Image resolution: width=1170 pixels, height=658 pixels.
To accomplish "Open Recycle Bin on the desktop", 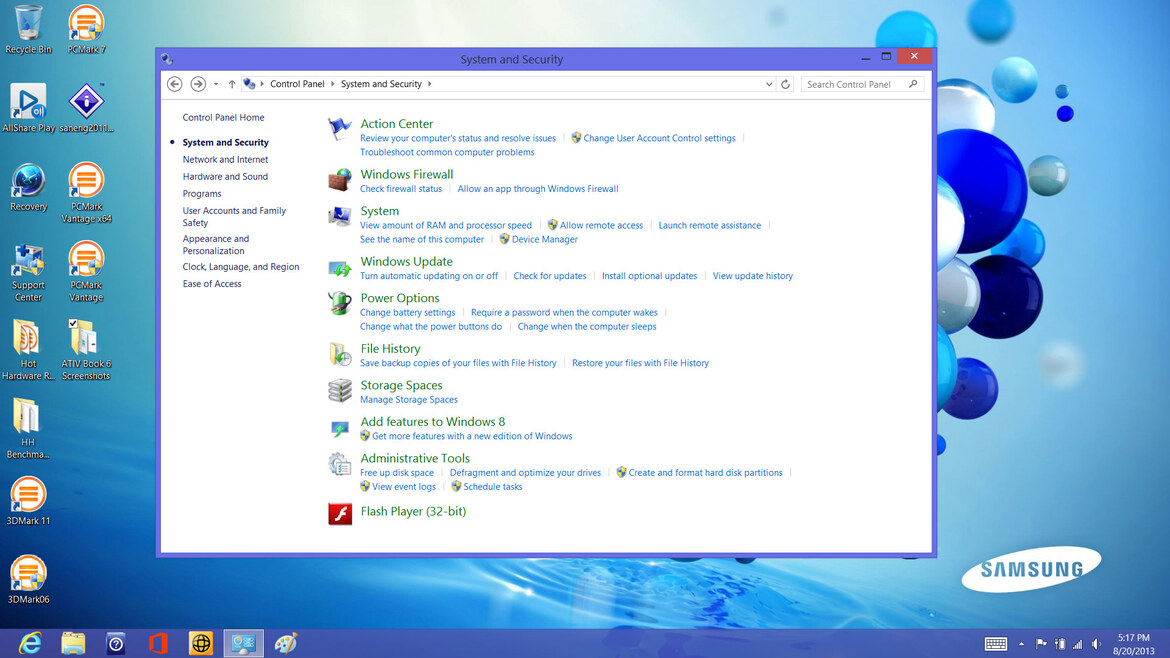I will (x=28, y=30).
